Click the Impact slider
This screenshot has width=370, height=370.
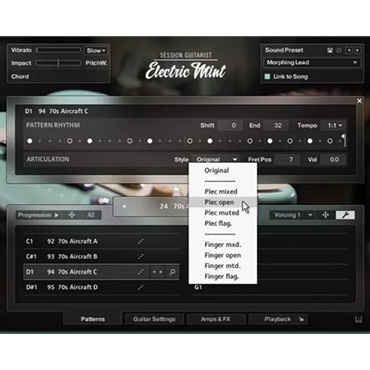(x=59, y=63)
